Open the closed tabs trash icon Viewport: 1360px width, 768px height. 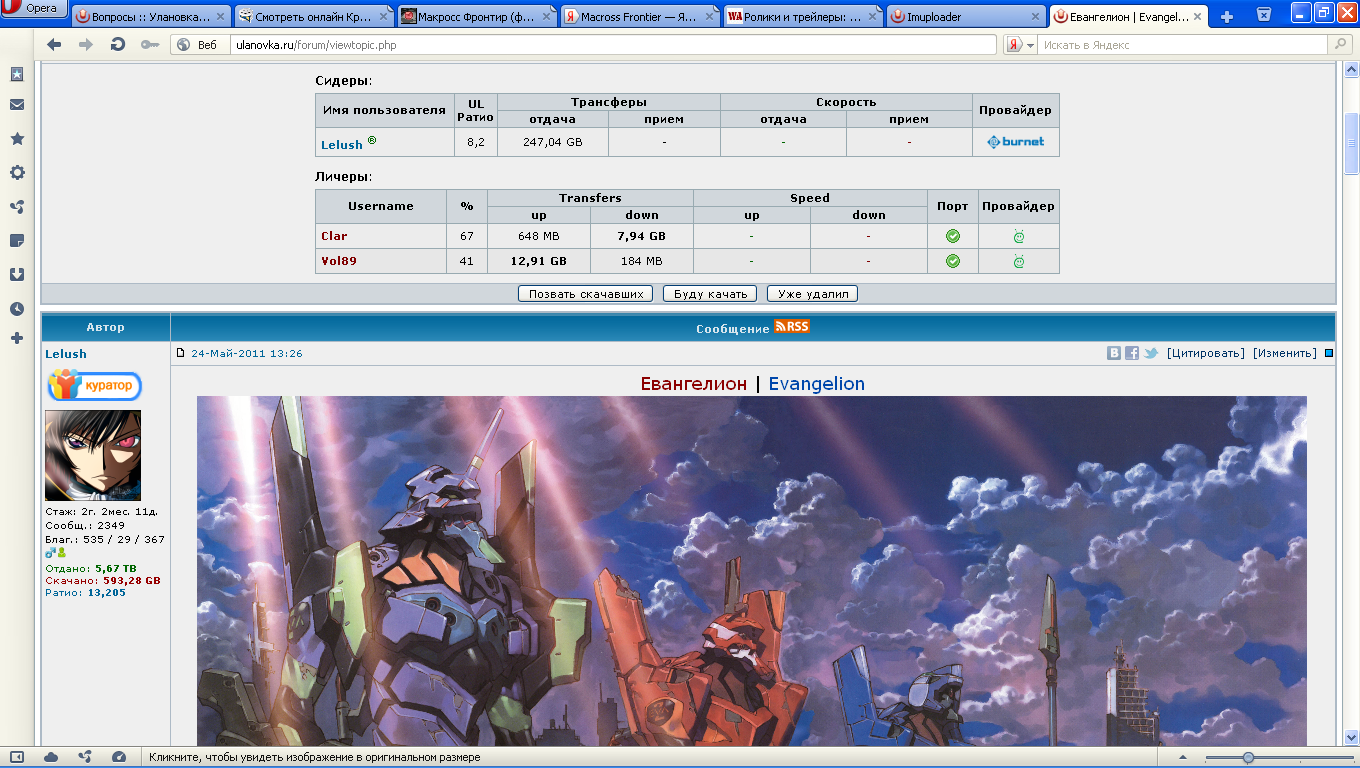tap(1264, 15)
